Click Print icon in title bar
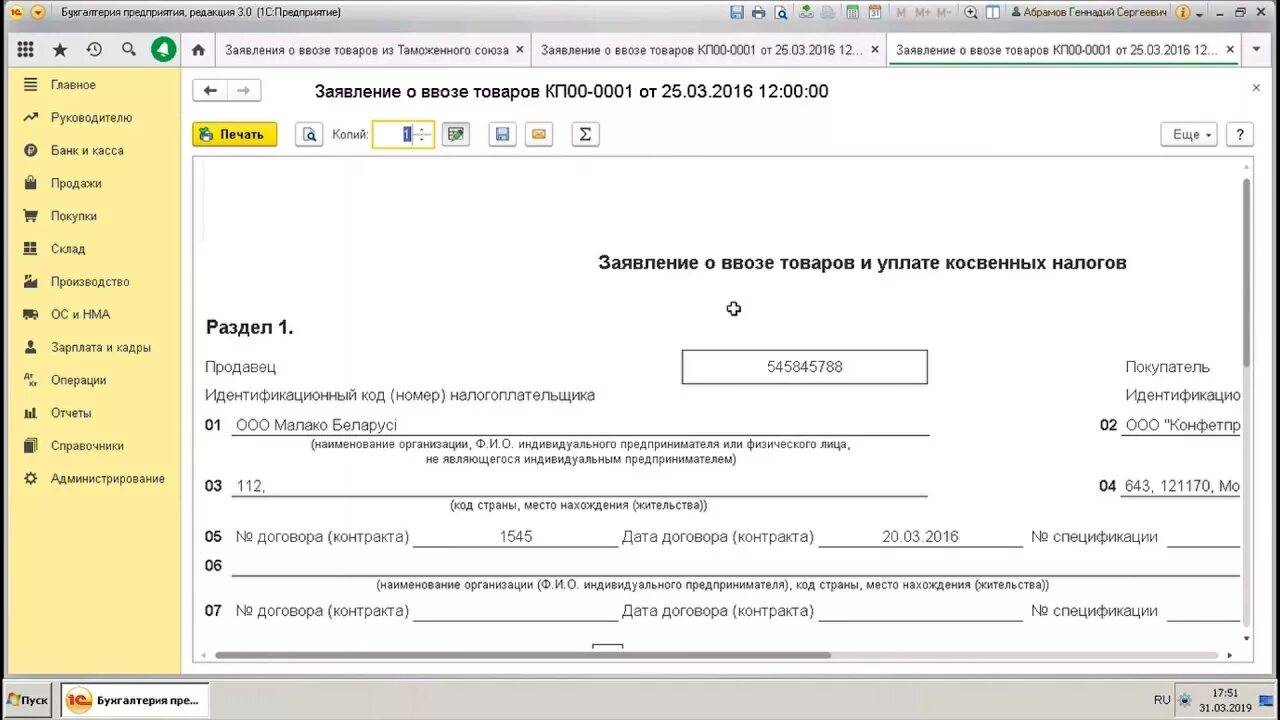This screenshot has width=1280, height=720. (x=758, y=12)
